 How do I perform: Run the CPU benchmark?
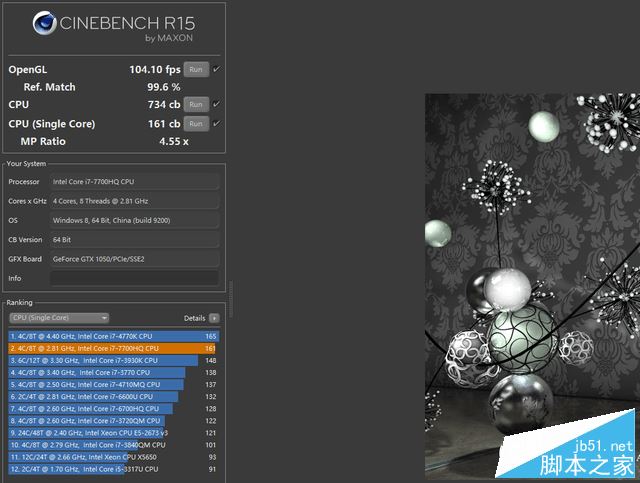pos(196,105)
